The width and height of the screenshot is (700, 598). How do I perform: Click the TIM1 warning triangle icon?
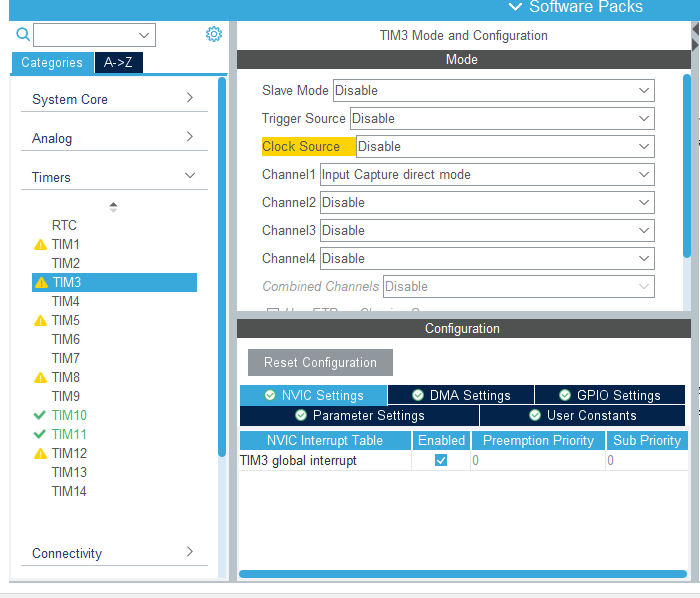click(40, 245)
